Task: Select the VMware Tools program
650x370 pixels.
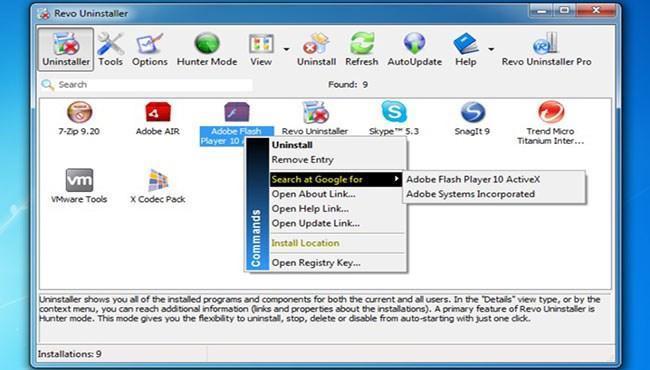Action: pyautogui.click(x=79, y=186)
